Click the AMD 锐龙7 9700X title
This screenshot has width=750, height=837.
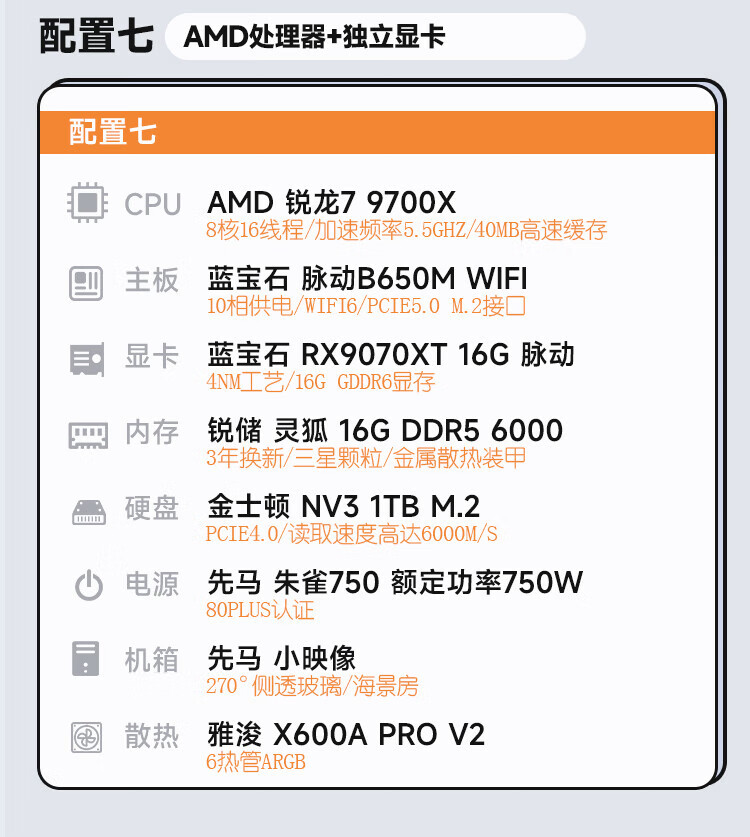coord(331,202)
